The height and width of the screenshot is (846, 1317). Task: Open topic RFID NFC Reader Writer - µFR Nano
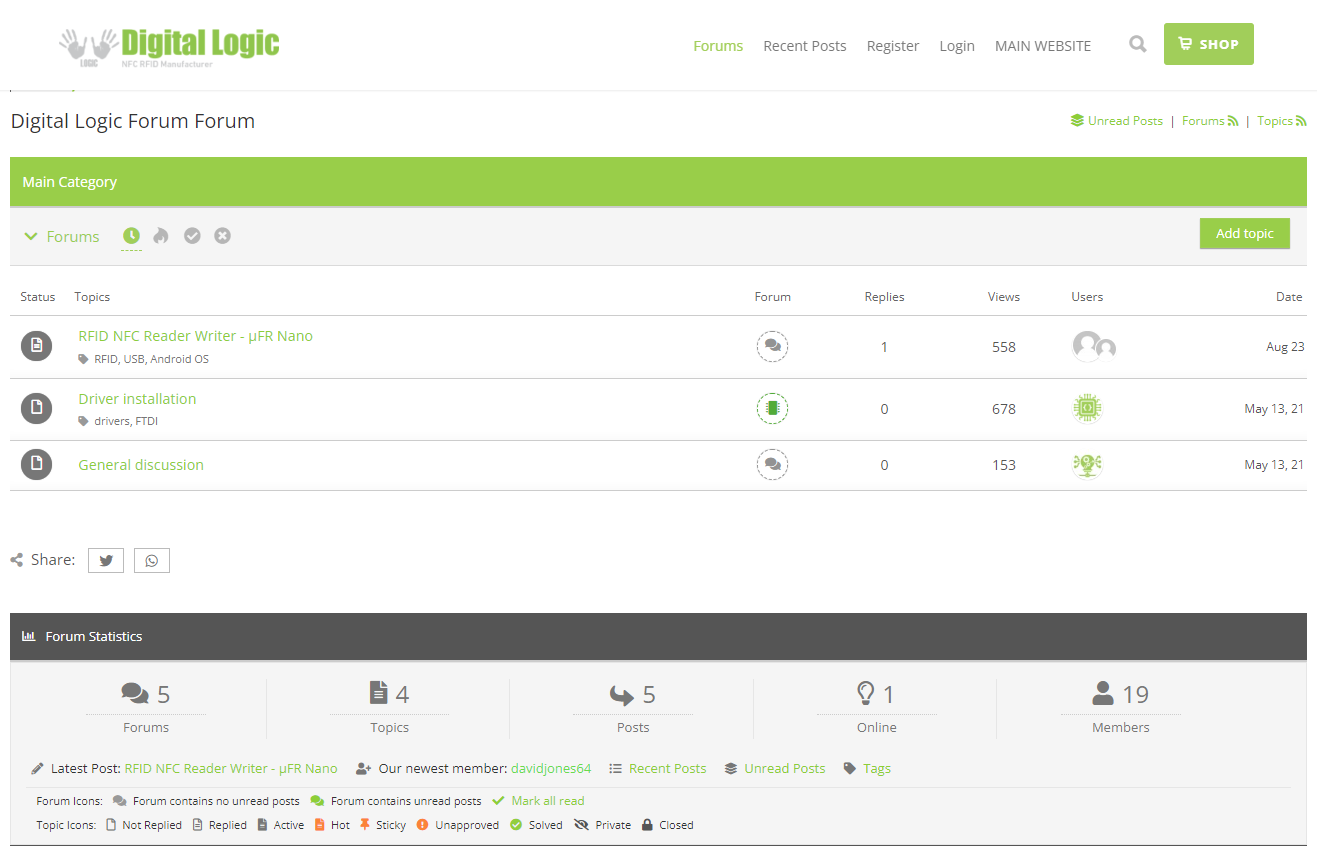click(196, 336)
